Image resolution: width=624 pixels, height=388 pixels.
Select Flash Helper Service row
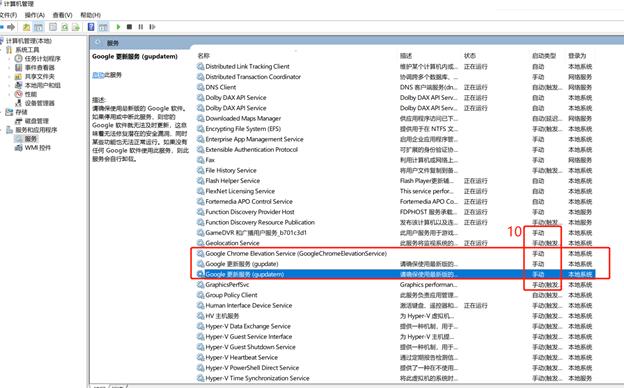pos(395,181)
